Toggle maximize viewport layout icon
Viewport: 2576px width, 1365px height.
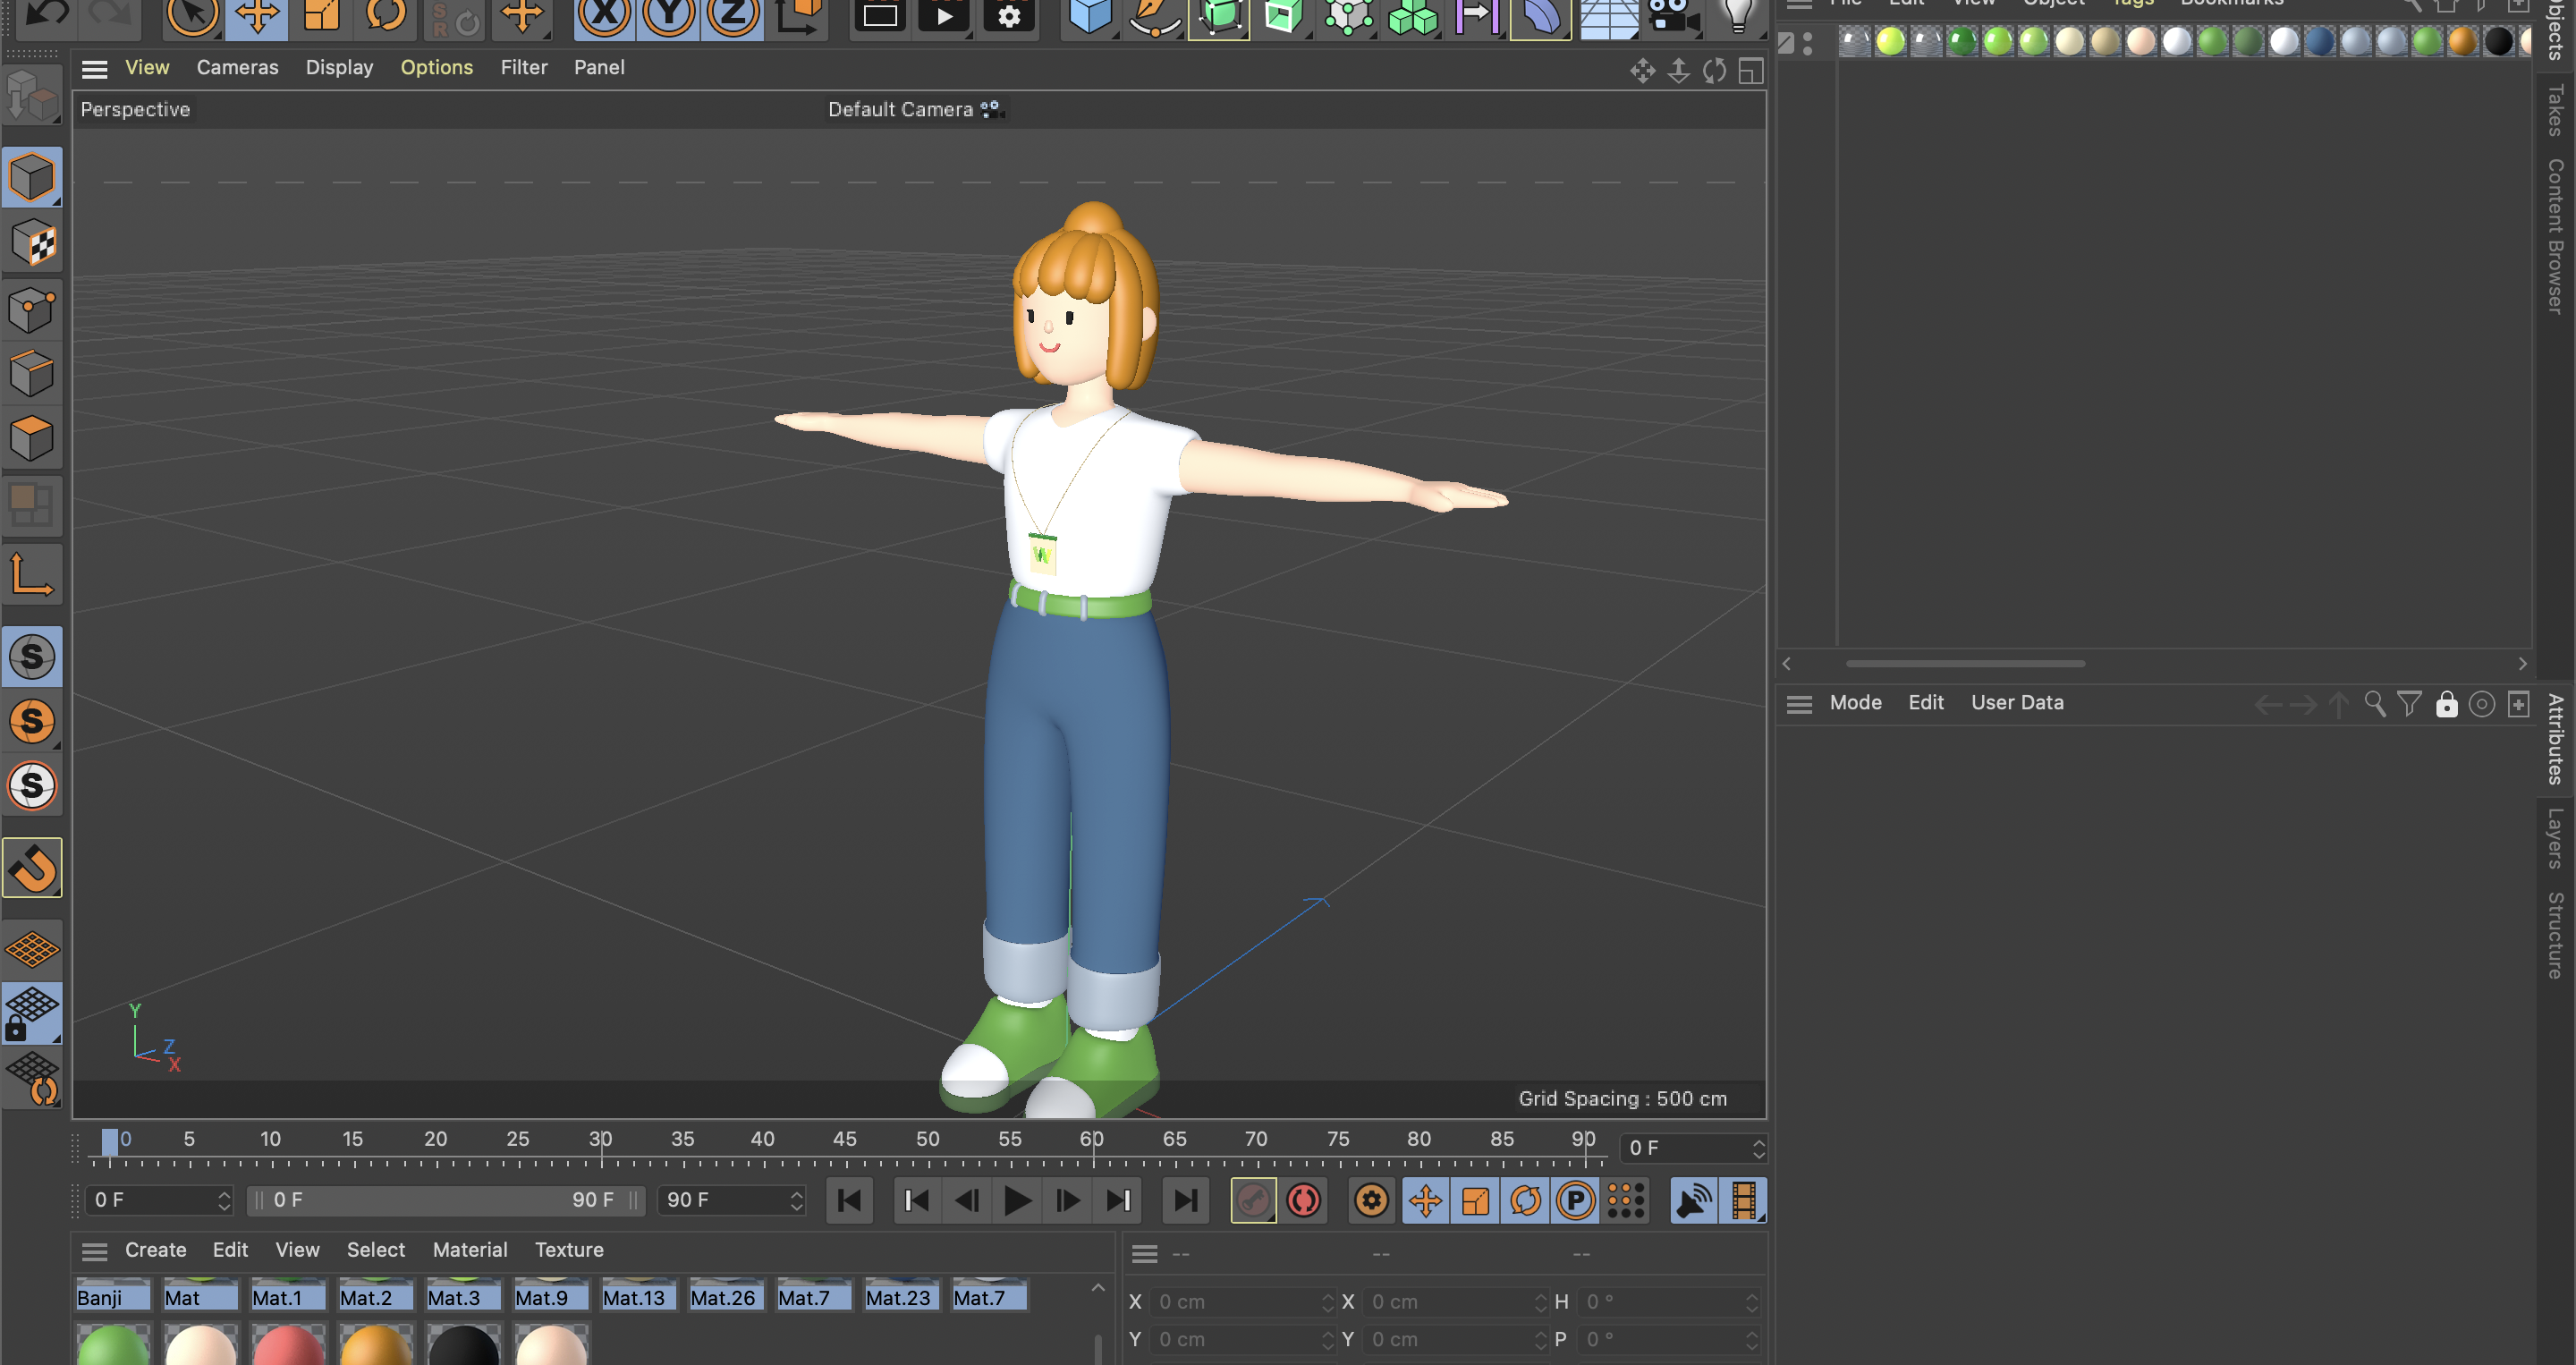(x=1750, y=71)
